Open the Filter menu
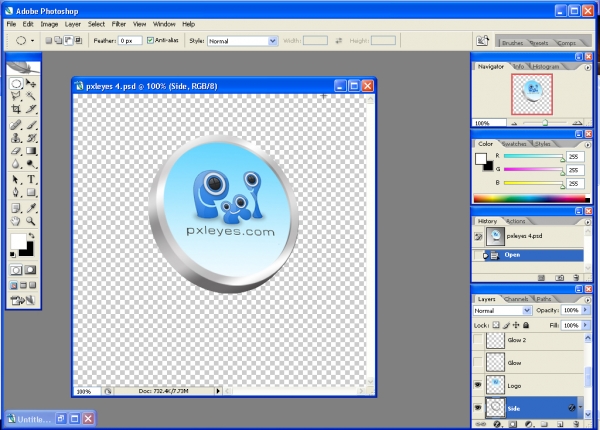The height and width of the screenshot is (430, 600). [x=119, y=24]
